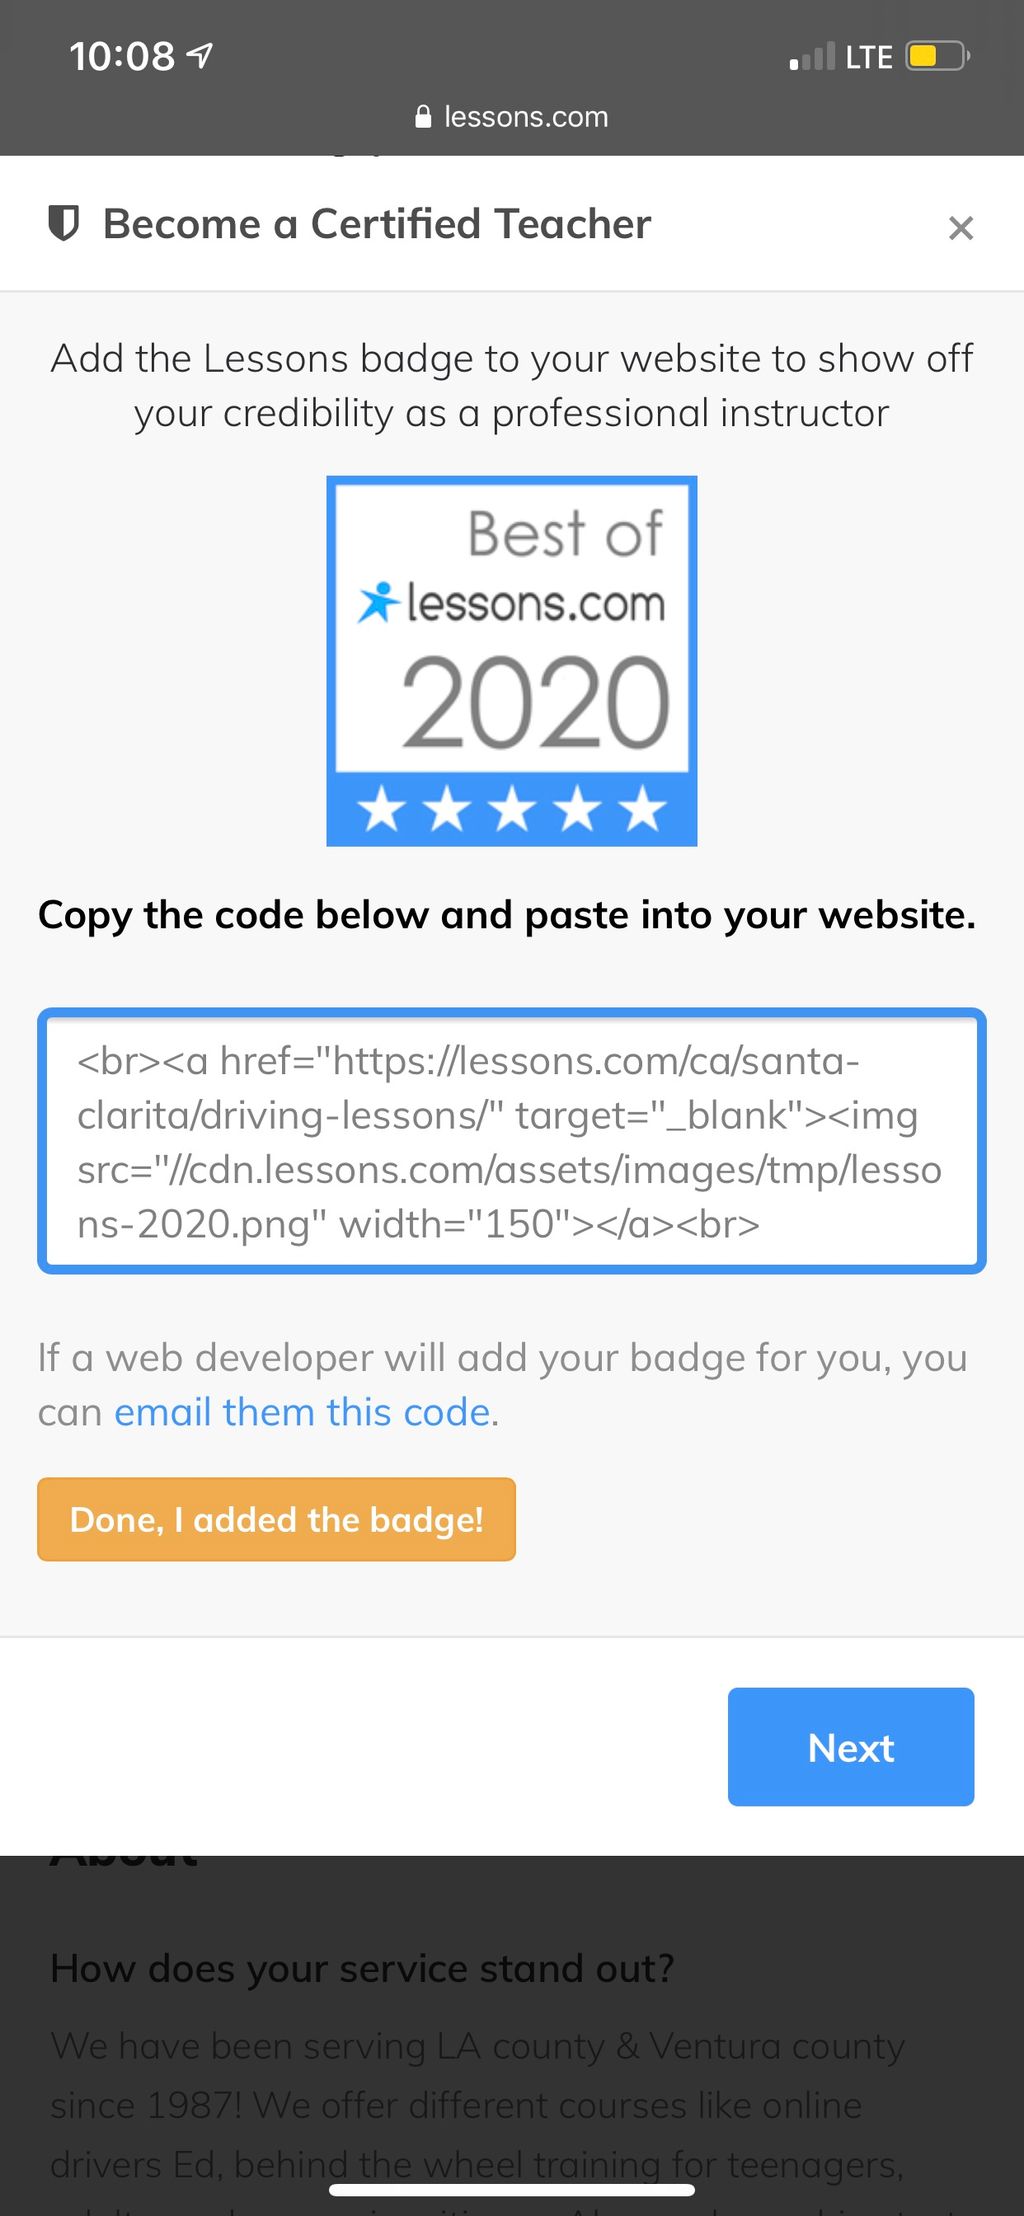This screenshot has height=2216, width=1024.
Task: Tap How does your service stand out? heading
Action: tap(362, 1968)
